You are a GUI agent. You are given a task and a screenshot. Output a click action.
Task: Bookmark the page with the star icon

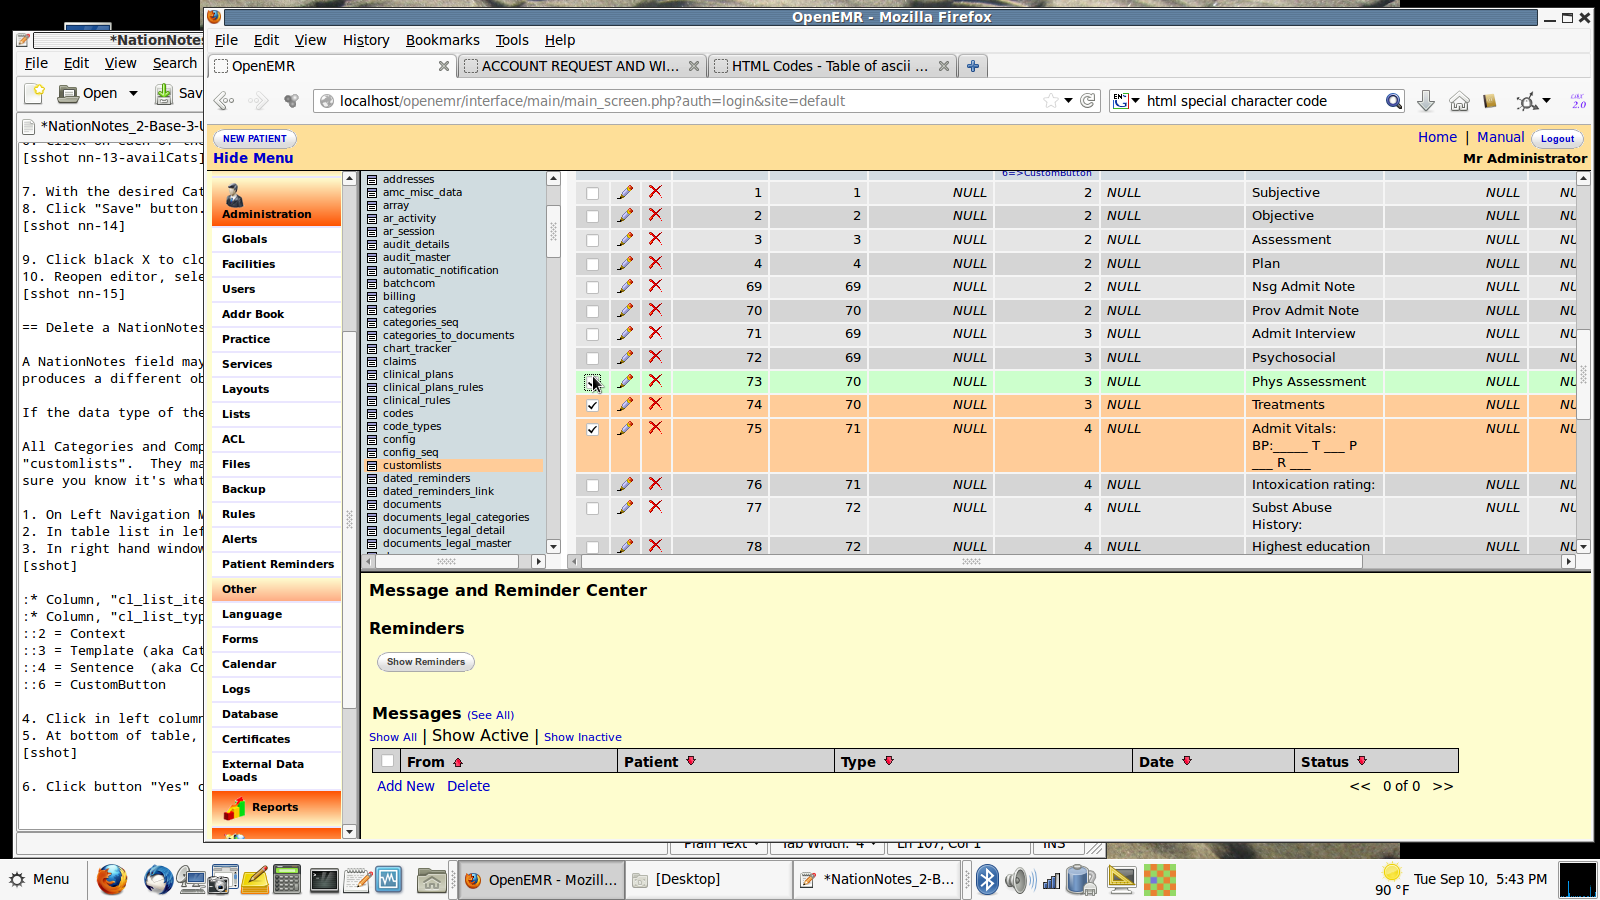coord(1050,101)
